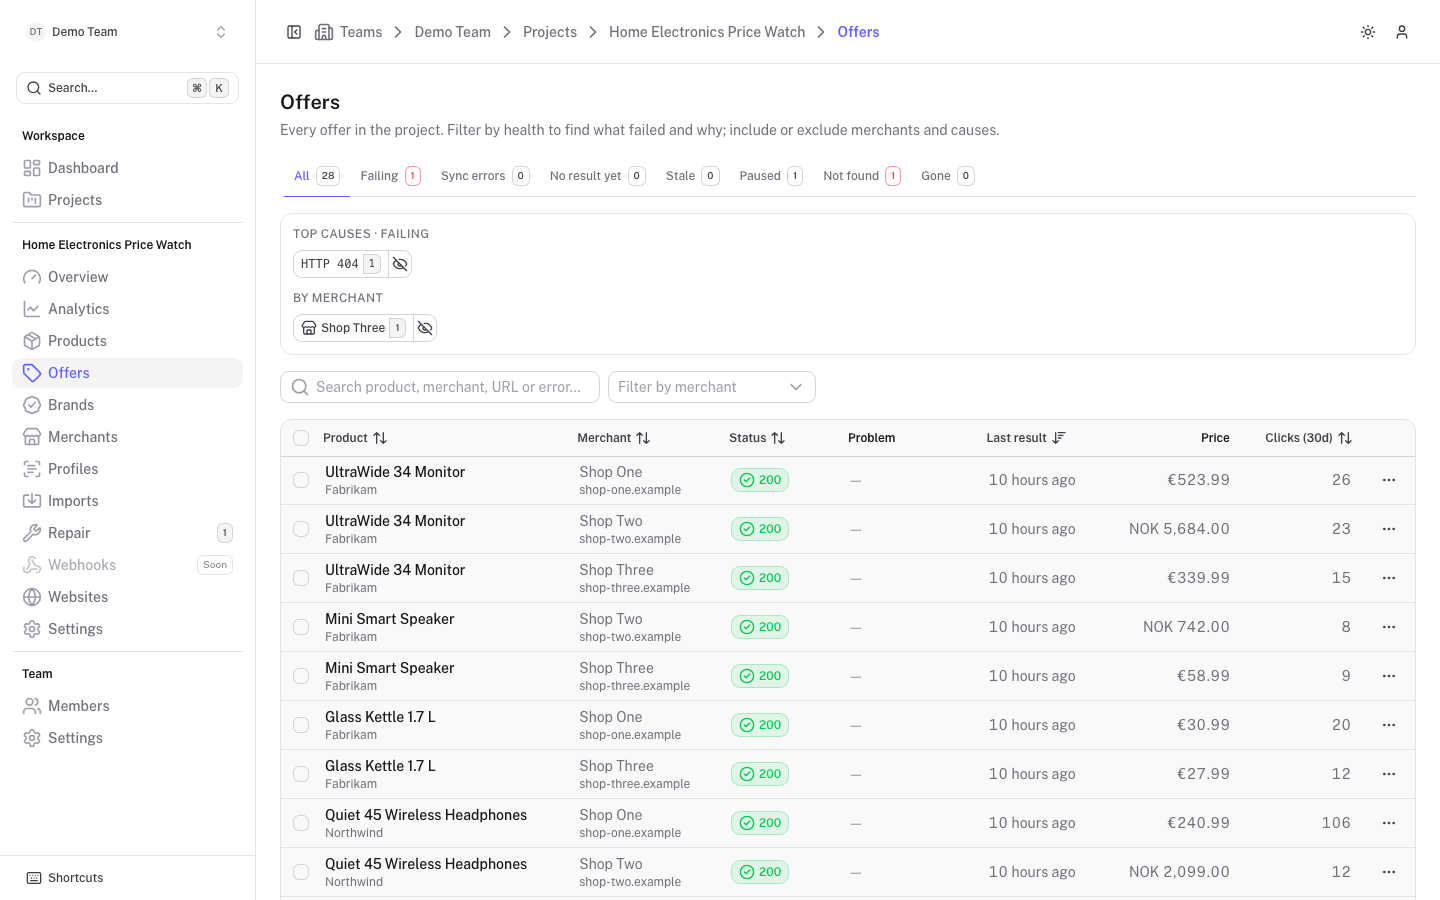This screenshot has width=1440, height=900.
Task: Open Merchants in the sidebar
Action: [127, 437]
